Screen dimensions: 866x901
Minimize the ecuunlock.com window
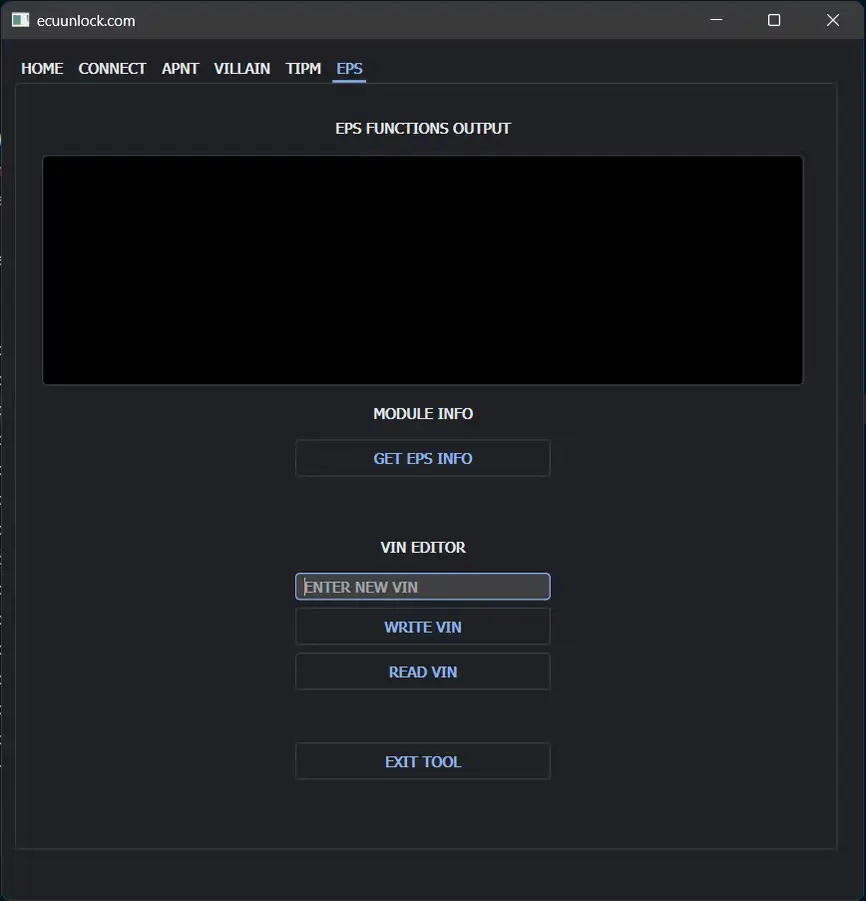(x=716, y=20)
